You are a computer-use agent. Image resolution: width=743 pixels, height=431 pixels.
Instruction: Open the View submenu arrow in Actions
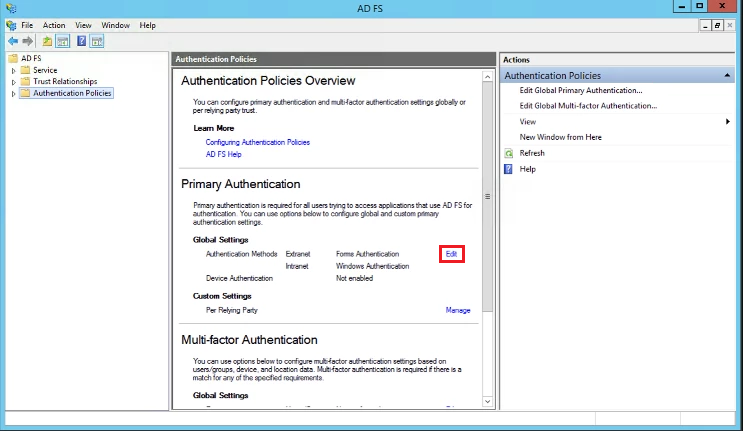pyautogui.click(x=727, y=122)
